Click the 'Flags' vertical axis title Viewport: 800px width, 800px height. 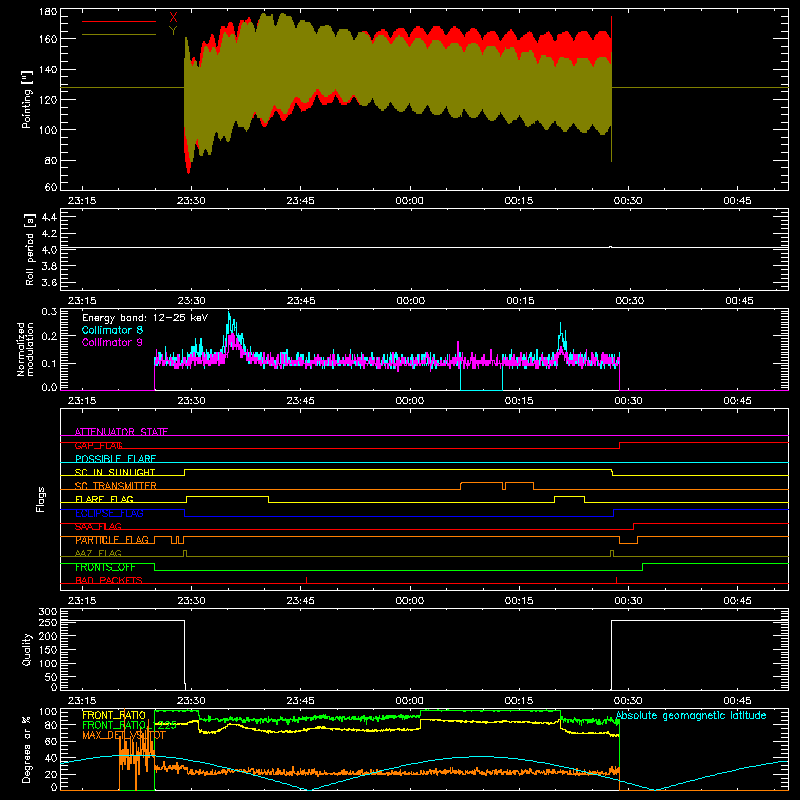41,499
